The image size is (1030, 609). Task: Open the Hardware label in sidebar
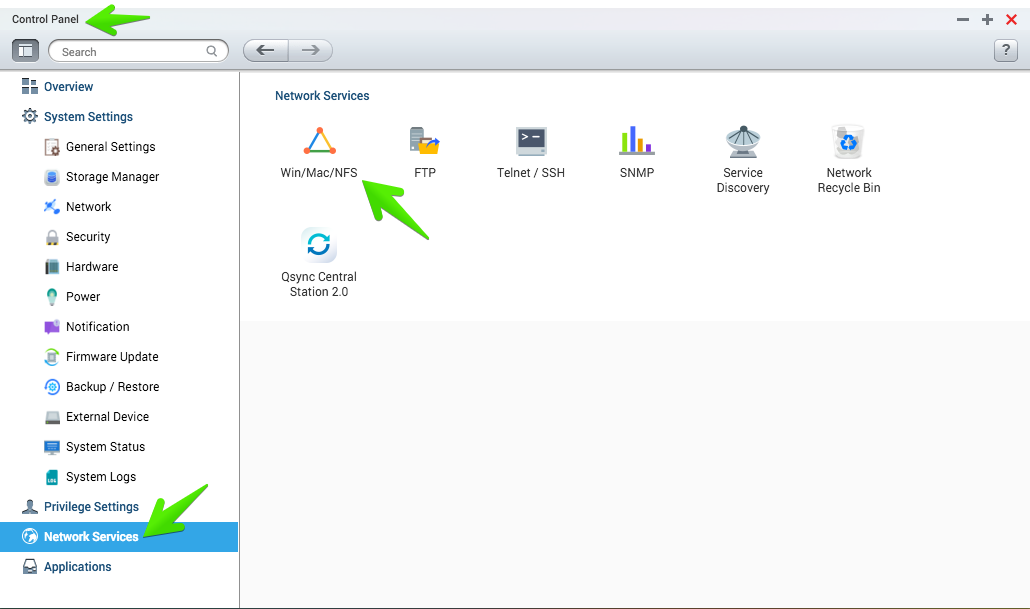point(92,267)
